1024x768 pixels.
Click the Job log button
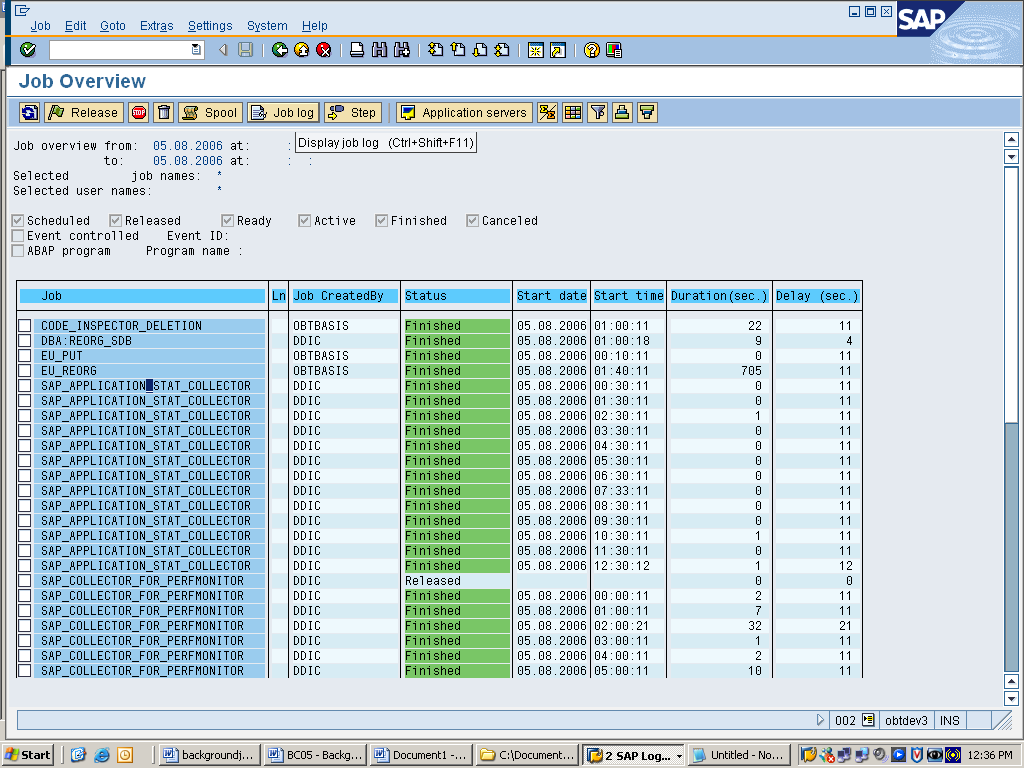(x=283, y=112)
